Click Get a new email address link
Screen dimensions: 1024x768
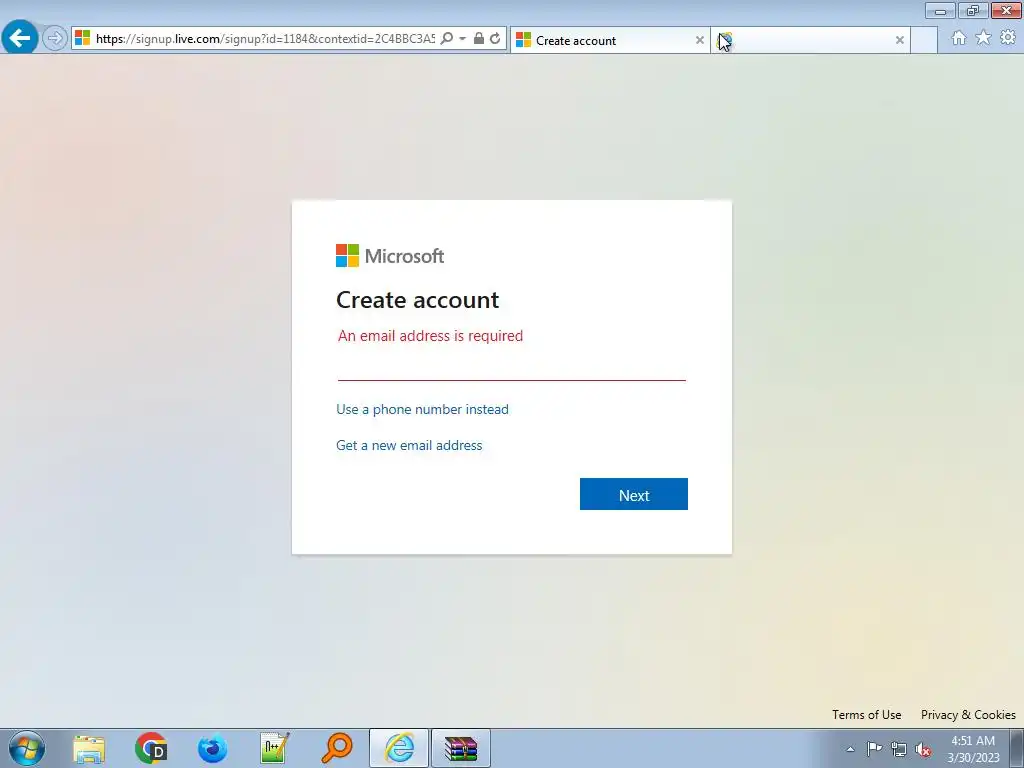tap(409, 445)
